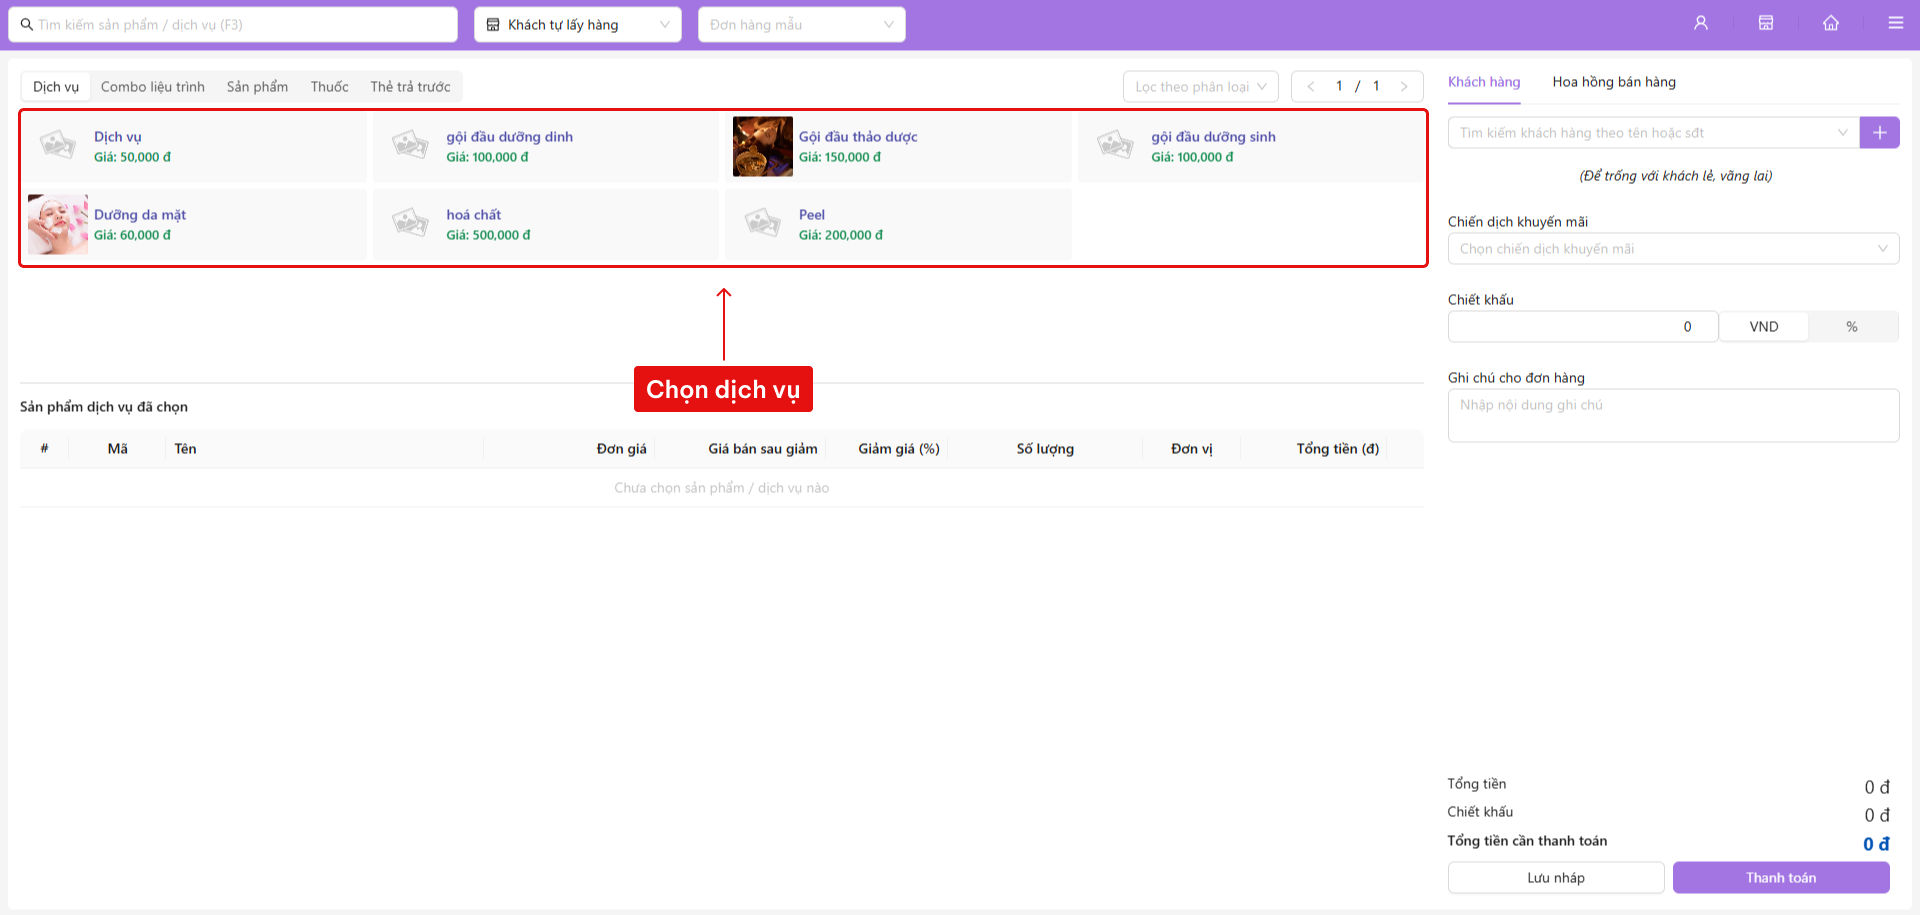Focus the order note text area
Image resolution: width=1920 pixels, height=915 pixels.
1673,415
